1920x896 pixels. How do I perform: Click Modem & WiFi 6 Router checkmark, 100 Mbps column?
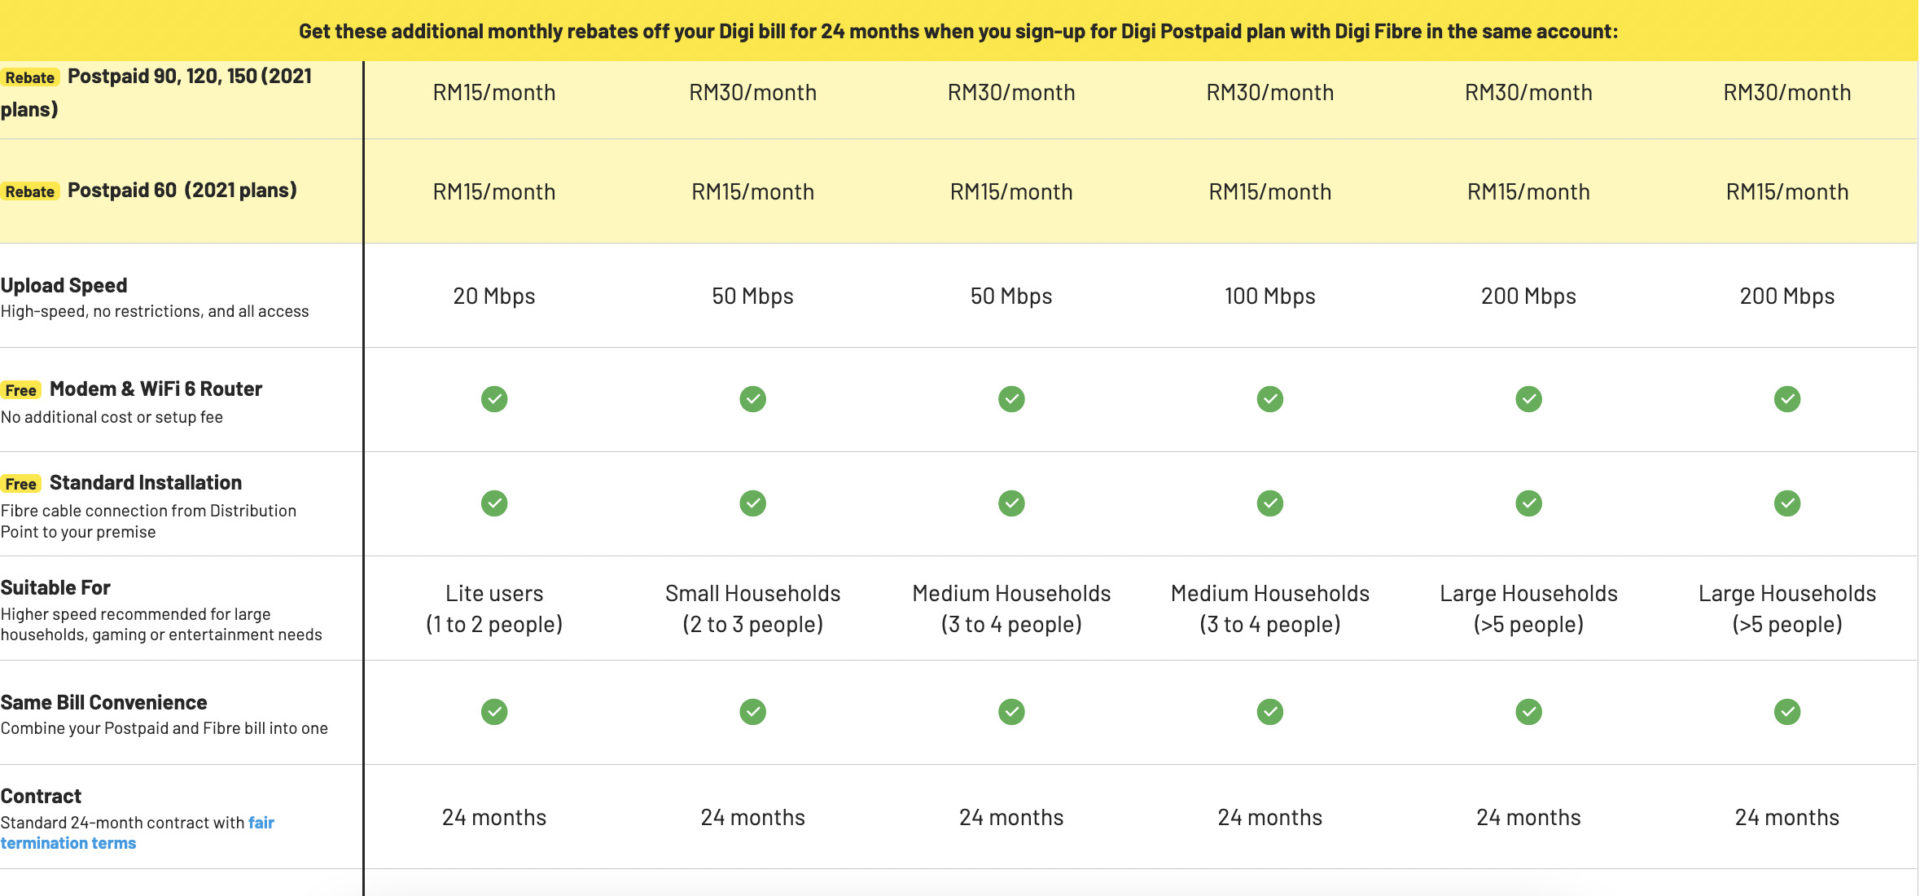[x=1270, y=399]
